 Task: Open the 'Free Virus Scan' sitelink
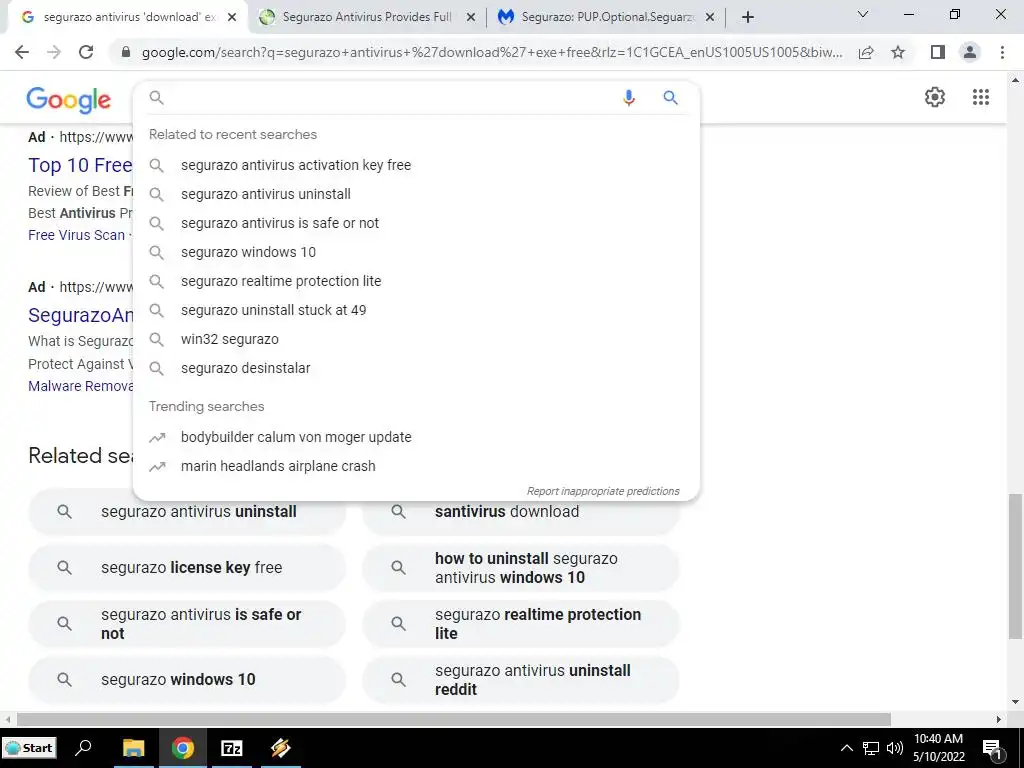[76, 235]
